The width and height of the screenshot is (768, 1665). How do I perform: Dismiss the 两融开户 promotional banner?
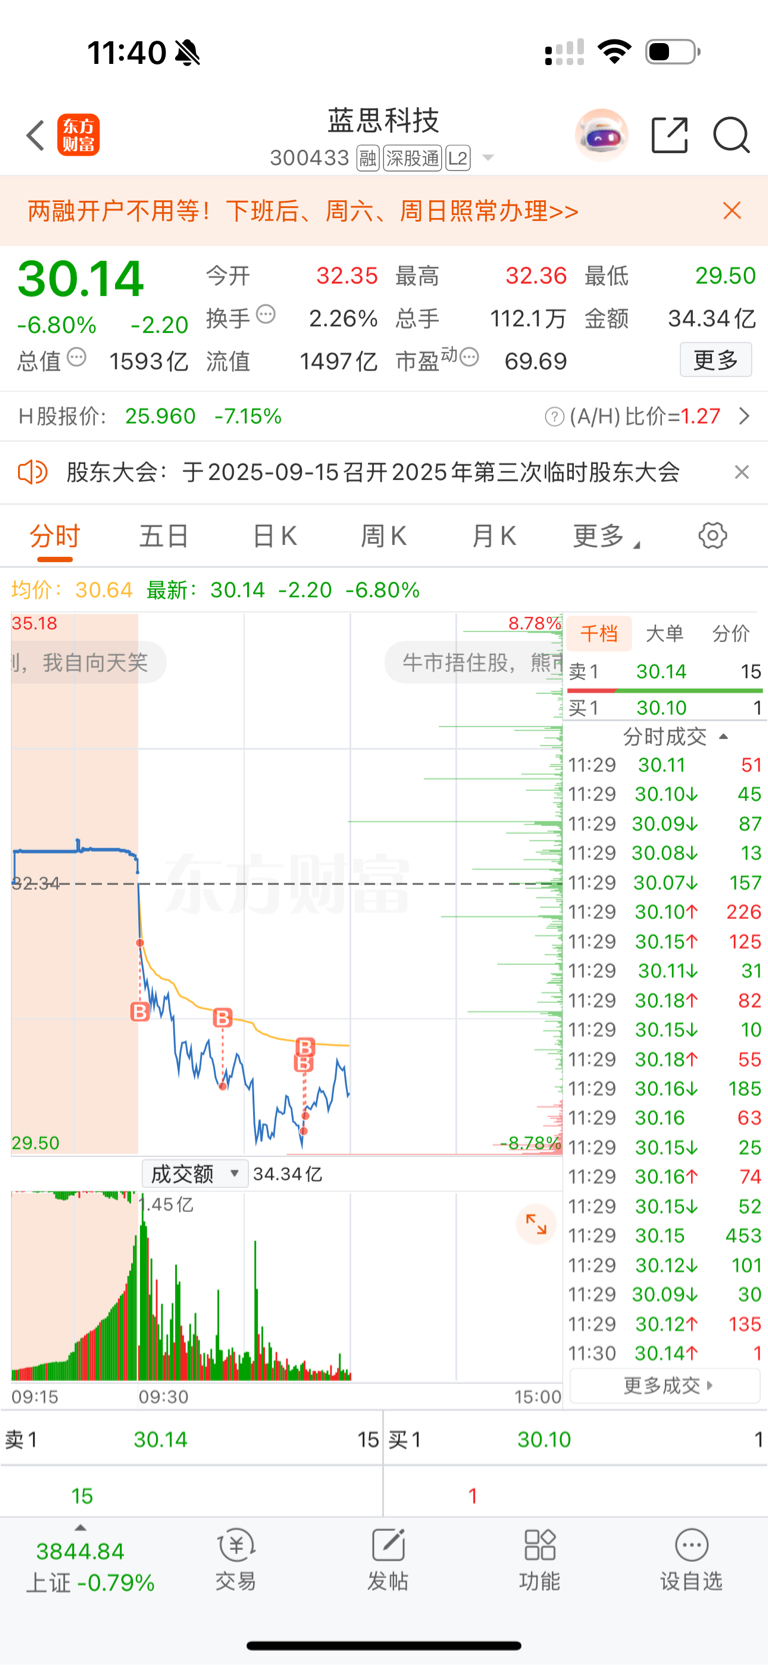pyautogui.click(x=732, y=210)
